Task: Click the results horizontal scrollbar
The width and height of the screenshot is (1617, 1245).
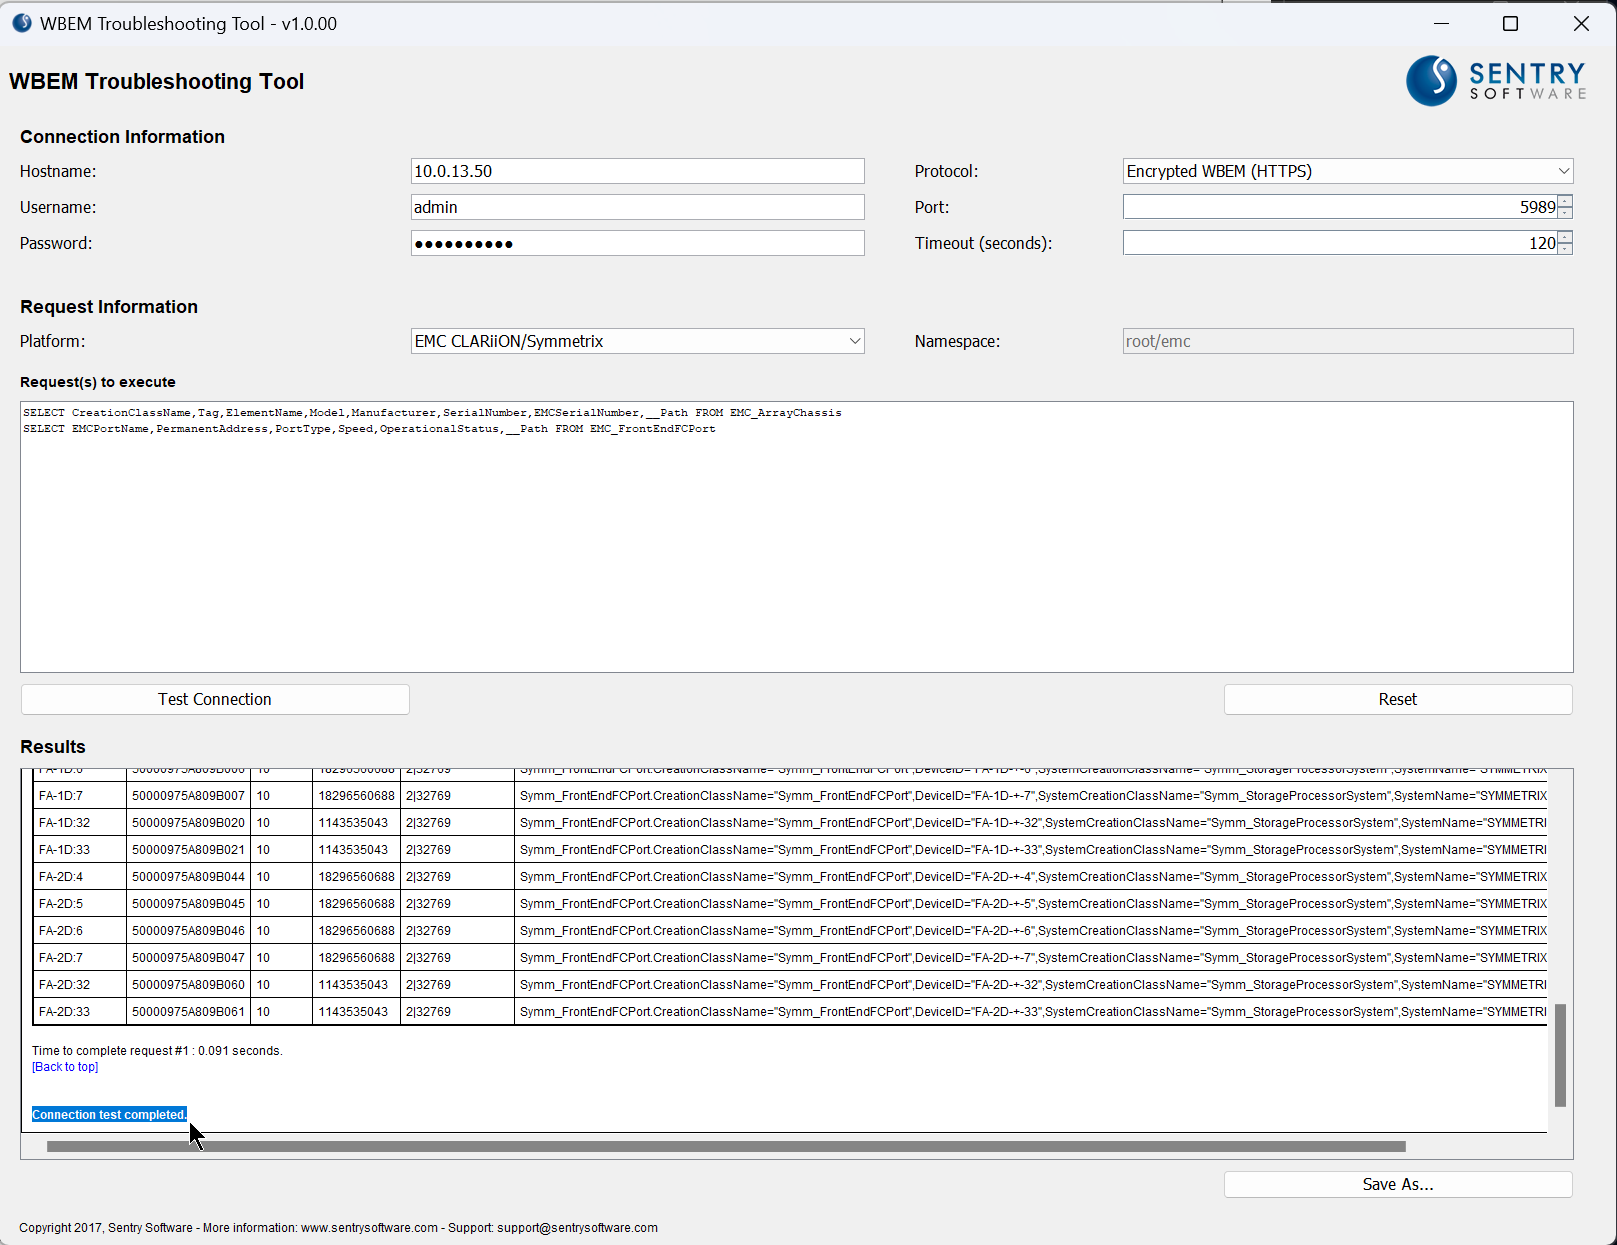Action: (725, 1147)
